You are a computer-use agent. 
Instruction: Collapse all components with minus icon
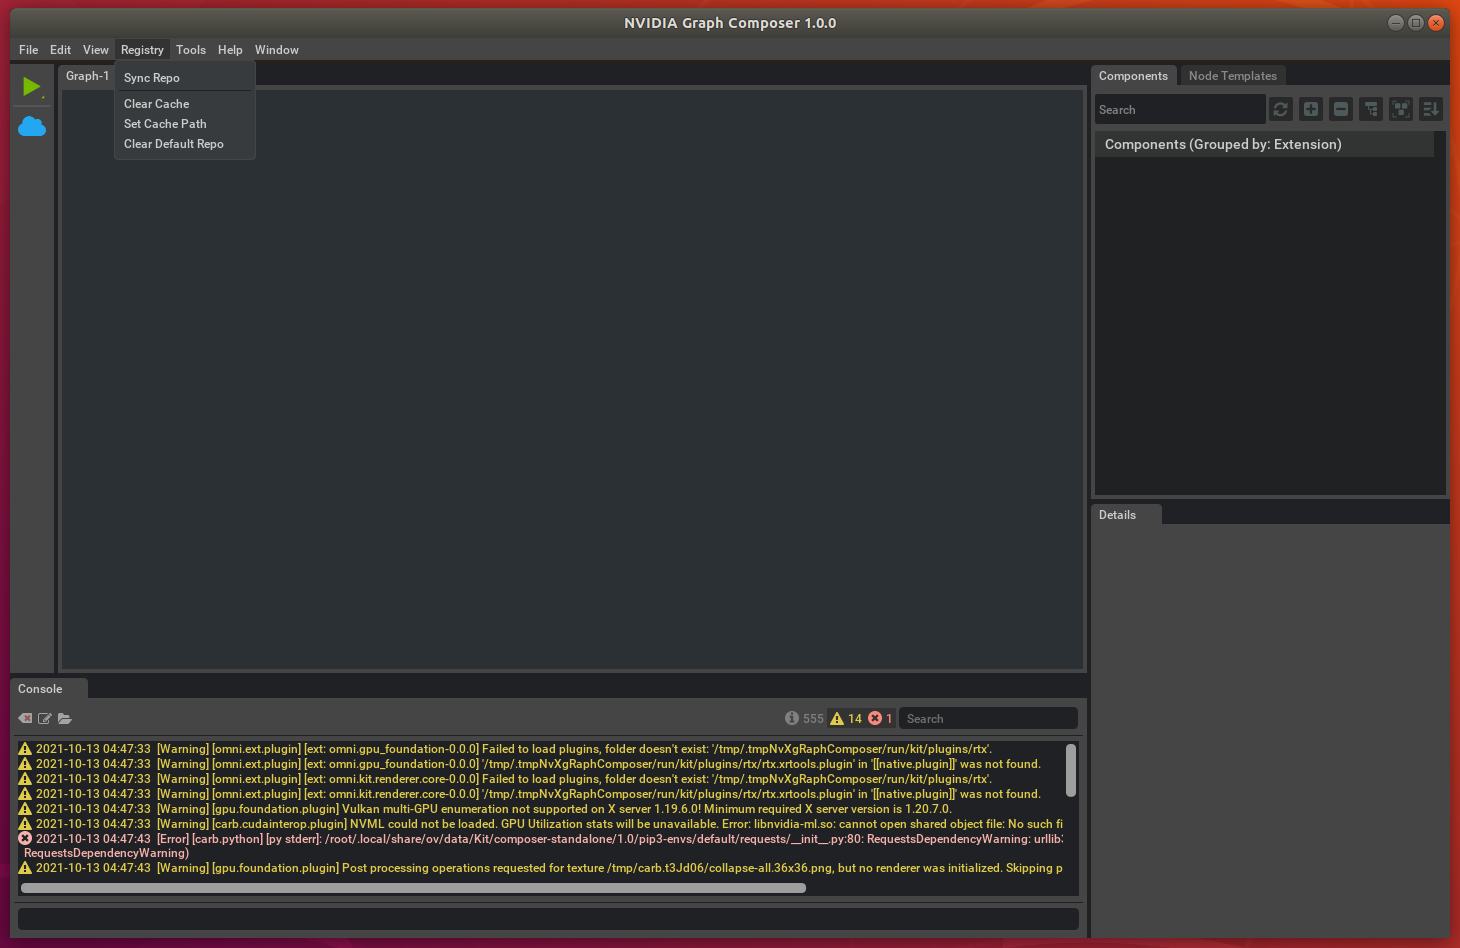1341,110
